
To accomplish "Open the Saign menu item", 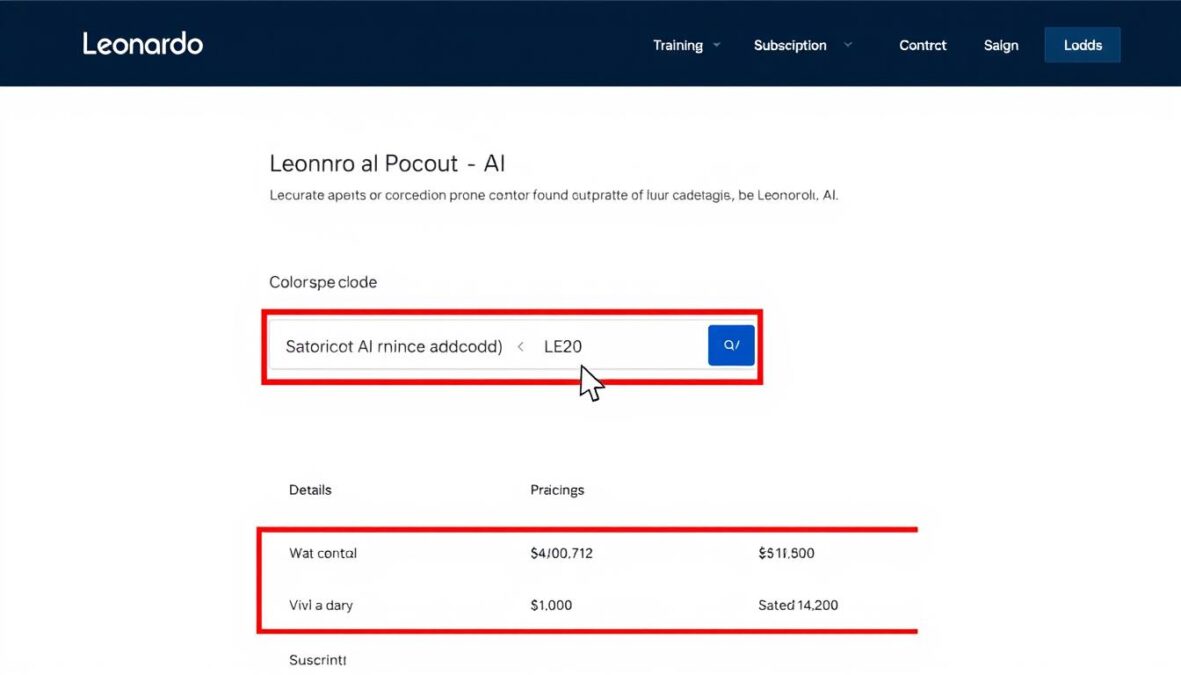I will [1000, 45].
